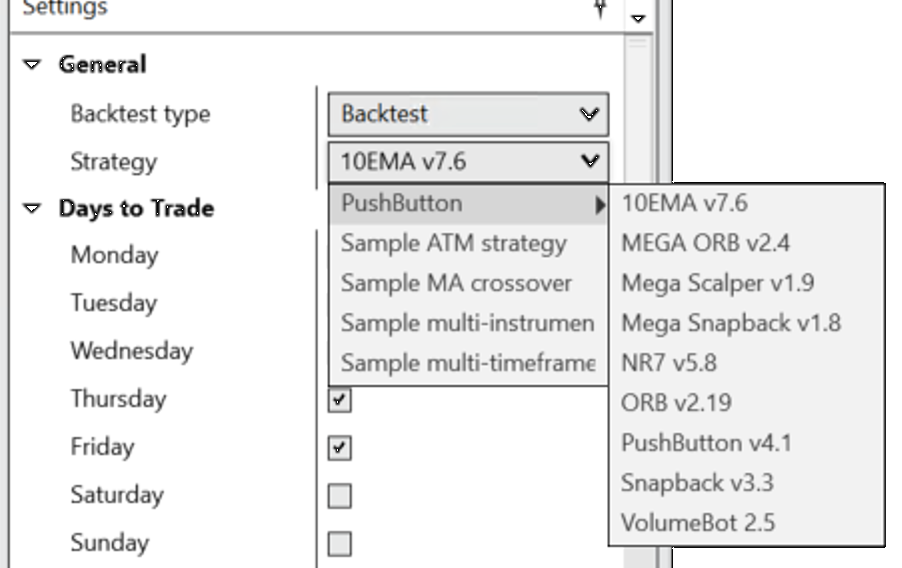
Task: Click the Strategy dropdown showing 10EMA v7.6
Action: 468,162
